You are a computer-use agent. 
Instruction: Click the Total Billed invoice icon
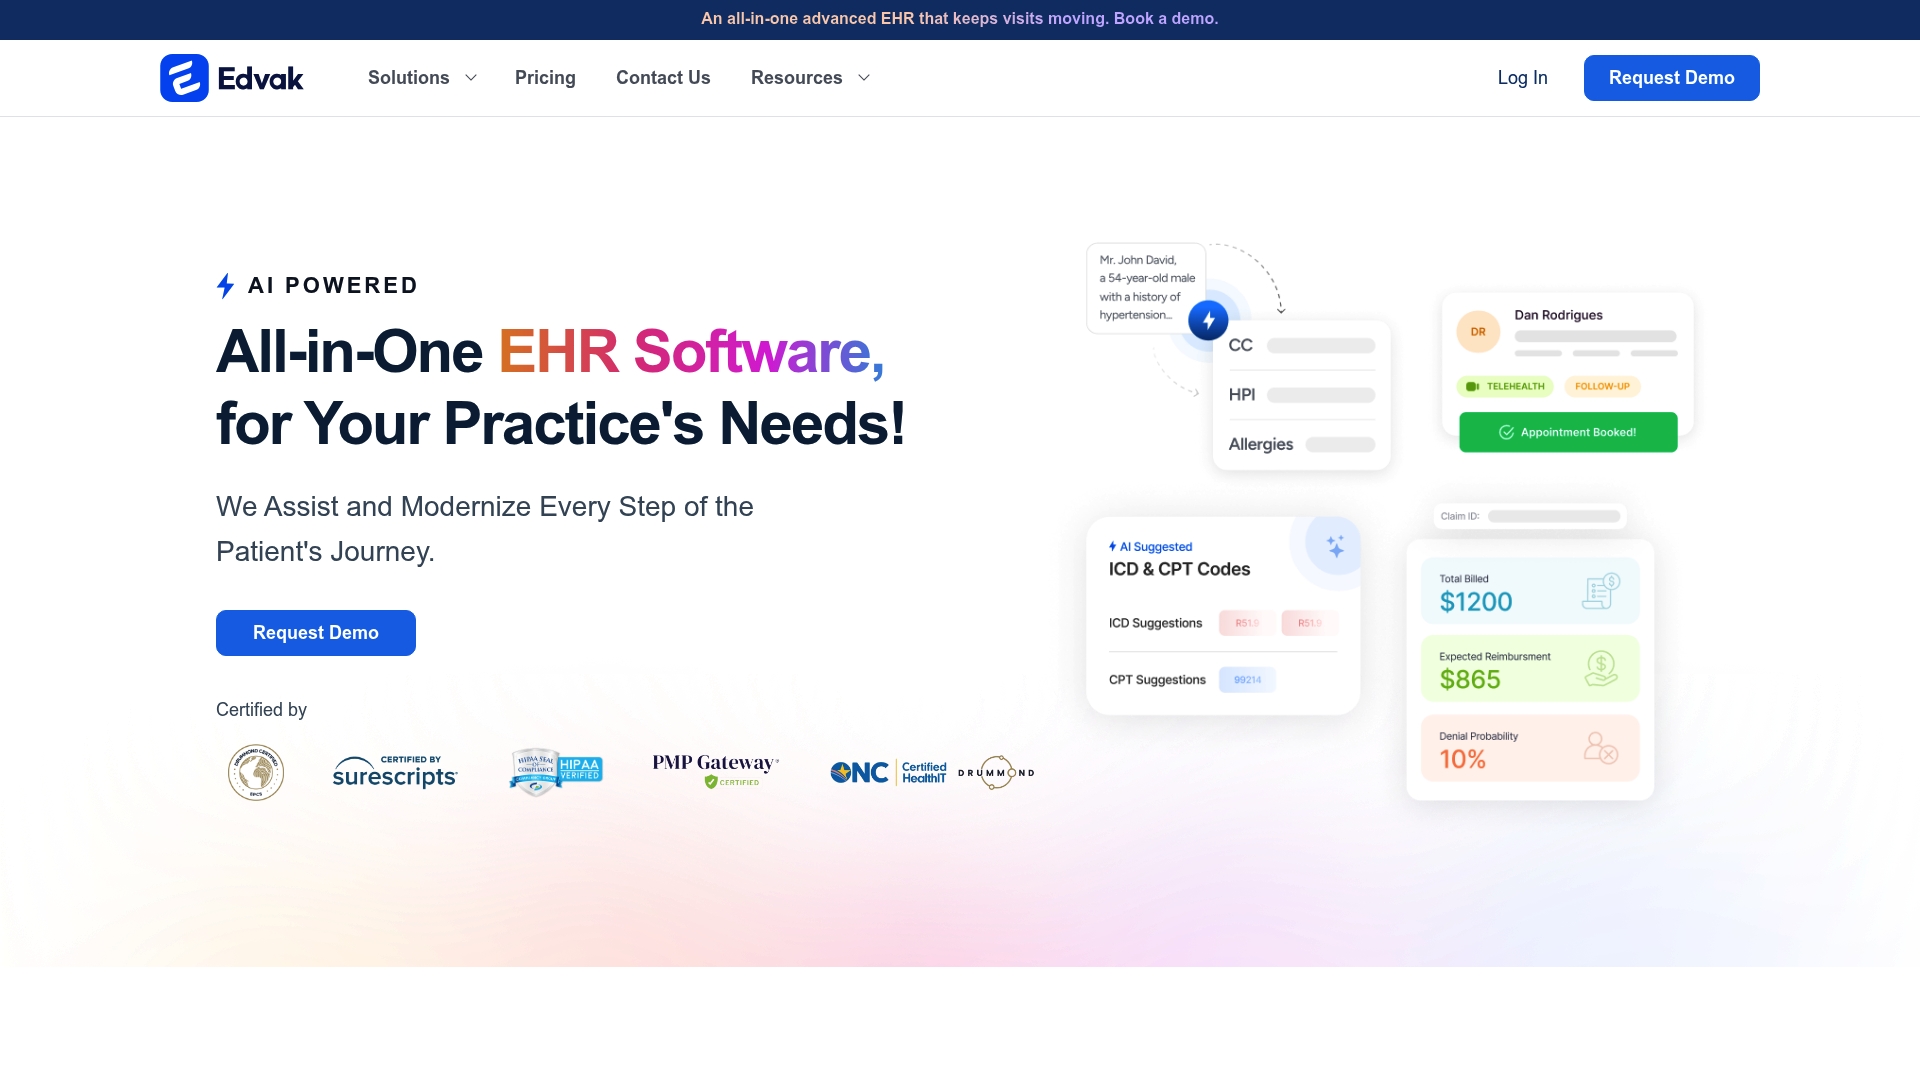(x=1601, y=591)
